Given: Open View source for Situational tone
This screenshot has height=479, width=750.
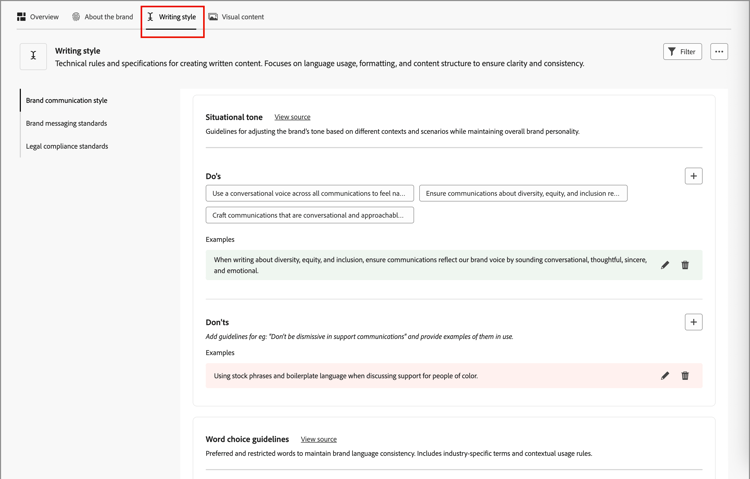Looking at the screenshot, I should (x=292, y=117).
